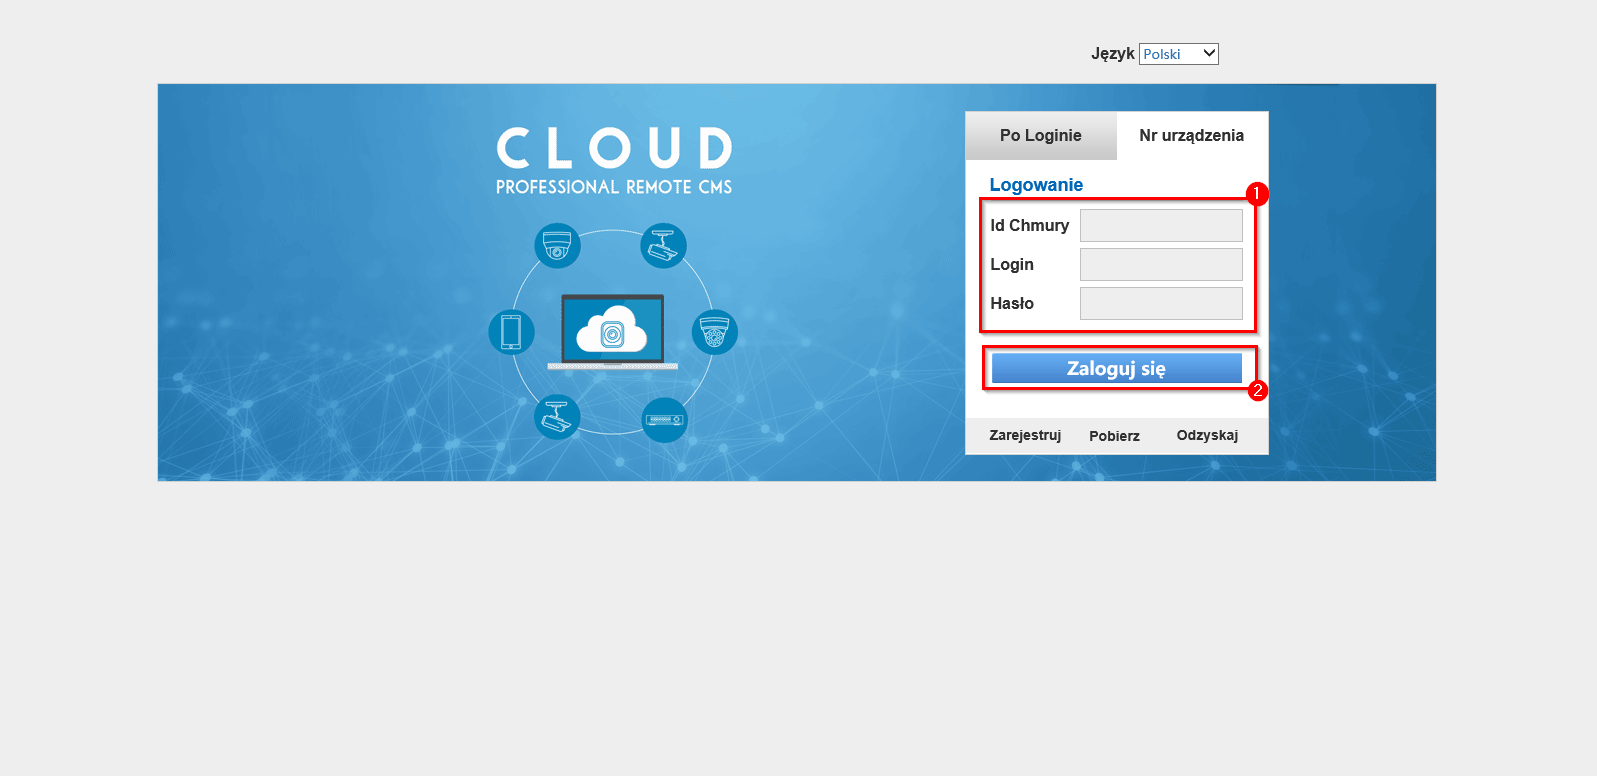
Task: Click the Hasło password field
Action: (x=1161, y=303)
